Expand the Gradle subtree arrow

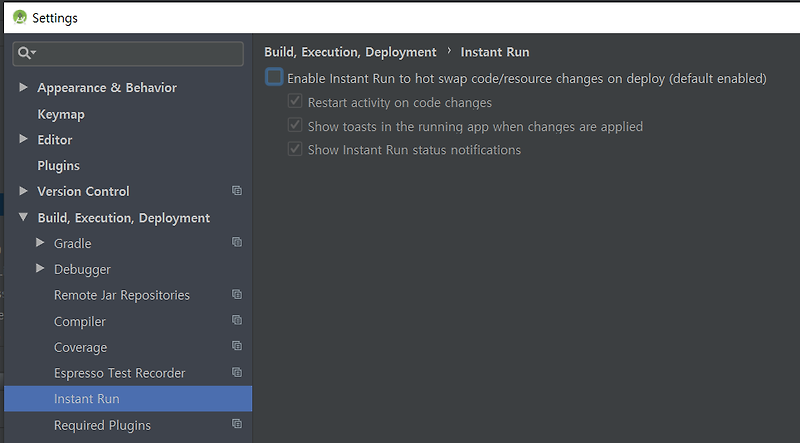(40, 243)
